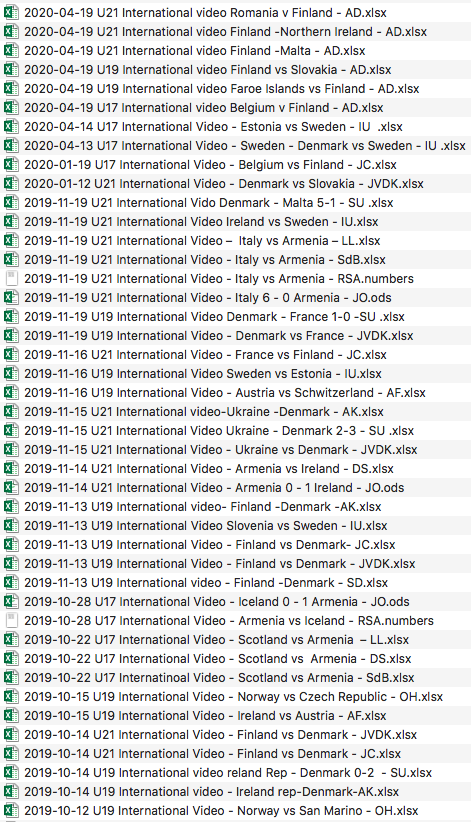The width and height of the screenshot is (471, 822).
Task: Click Excel icon of Iceland 0 - 1 Armenia JO.ods
Action: point(11,602)
